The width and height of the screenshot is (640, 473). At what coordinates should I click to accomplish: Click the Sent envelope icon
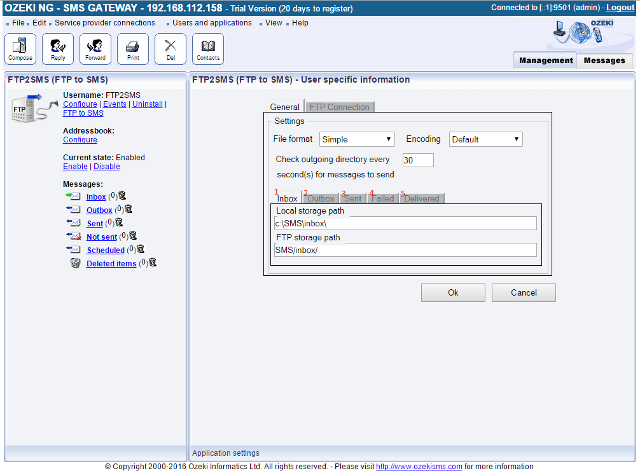click(73, 223)
